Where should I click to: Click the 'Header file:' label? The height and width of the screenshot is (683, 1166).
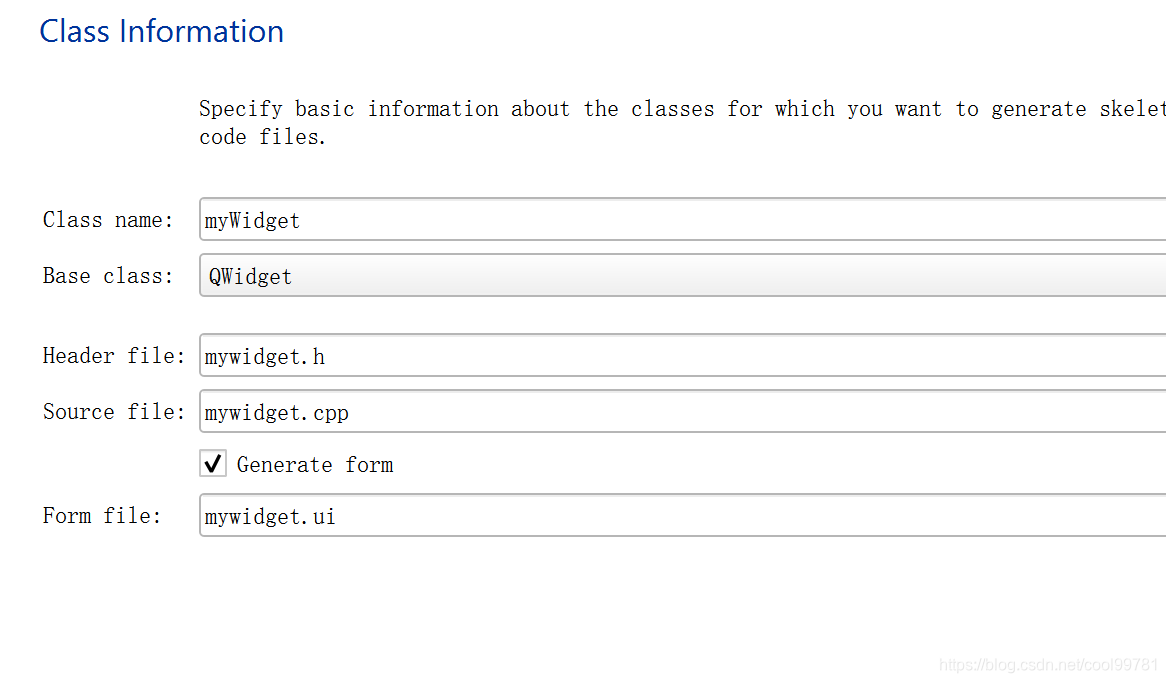(x=114, y=356)
